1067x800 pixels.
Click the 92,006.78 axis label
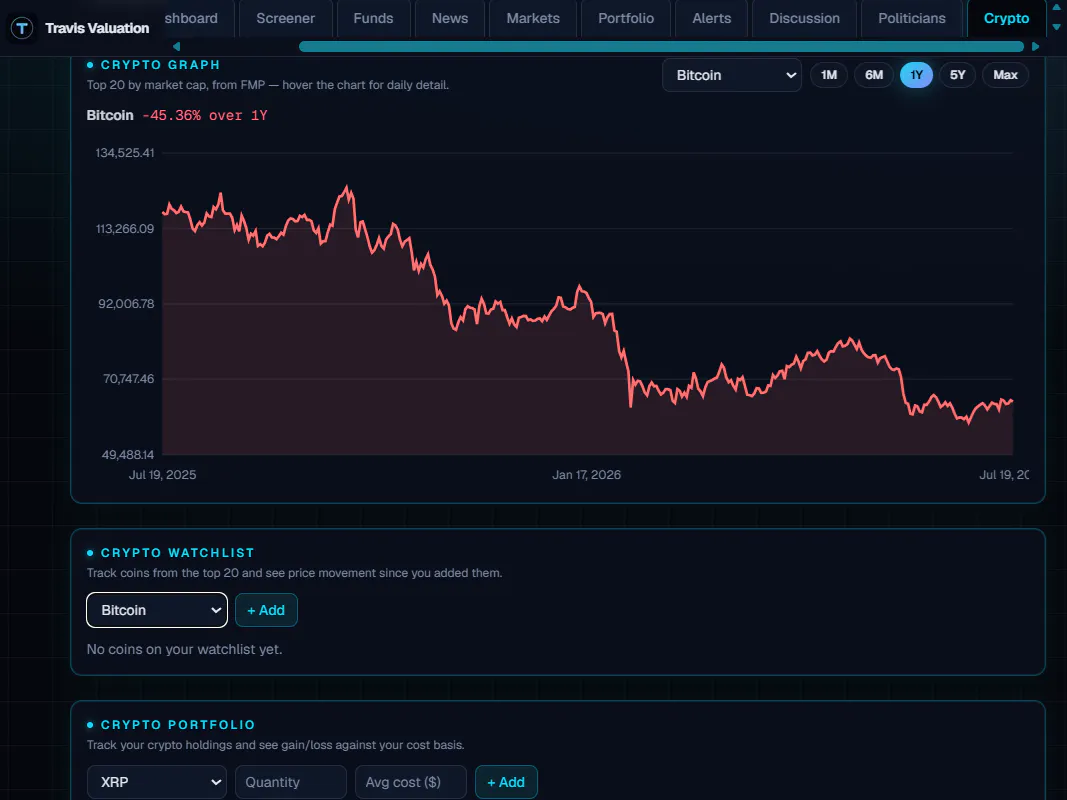point(127,303)
